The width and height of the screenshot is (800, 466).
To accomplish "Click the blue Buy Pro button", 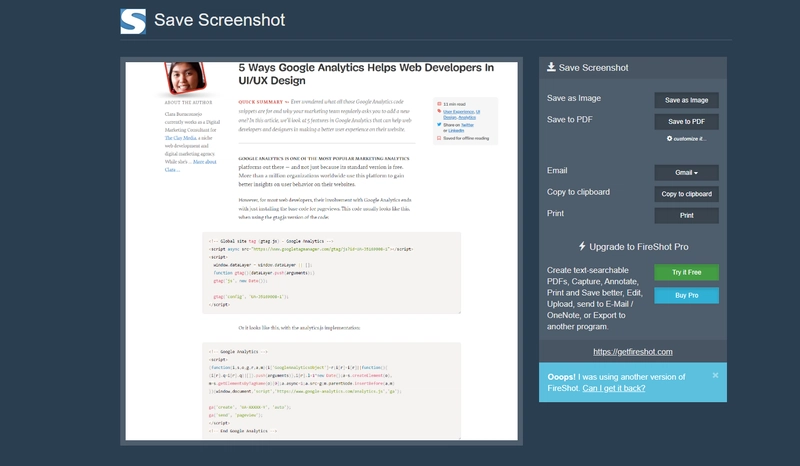I will pyautogui.click(x=686, y=295).
